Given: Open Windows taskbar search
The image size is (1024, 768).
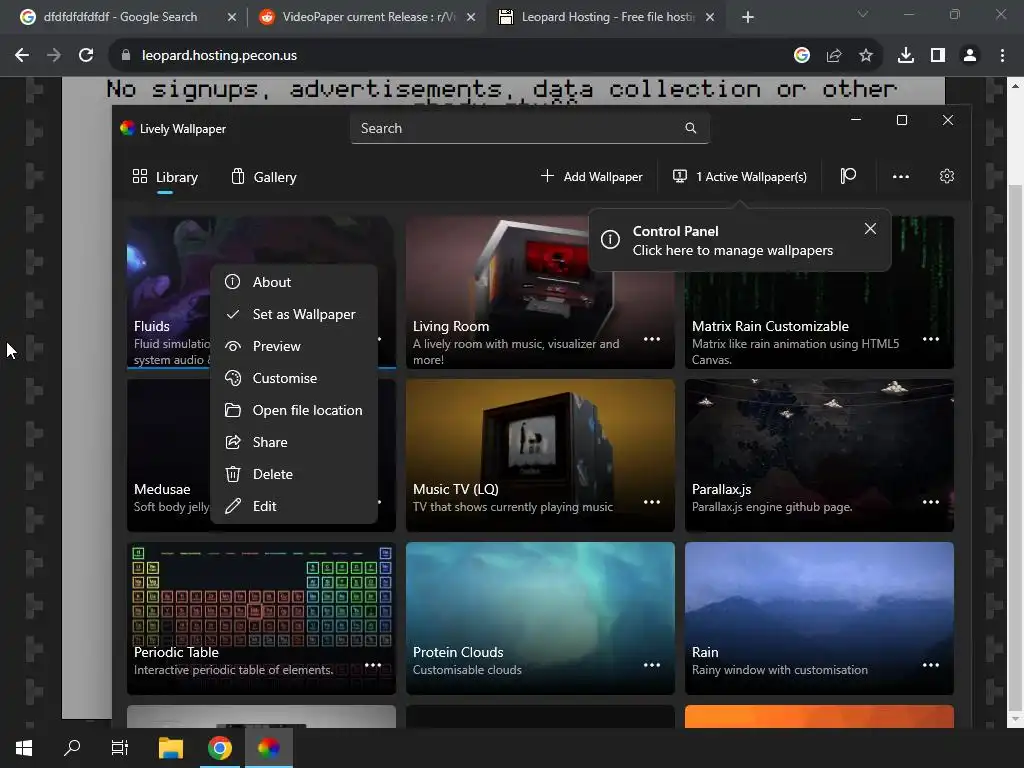Looking at the screenshot, I should (72, 748).
